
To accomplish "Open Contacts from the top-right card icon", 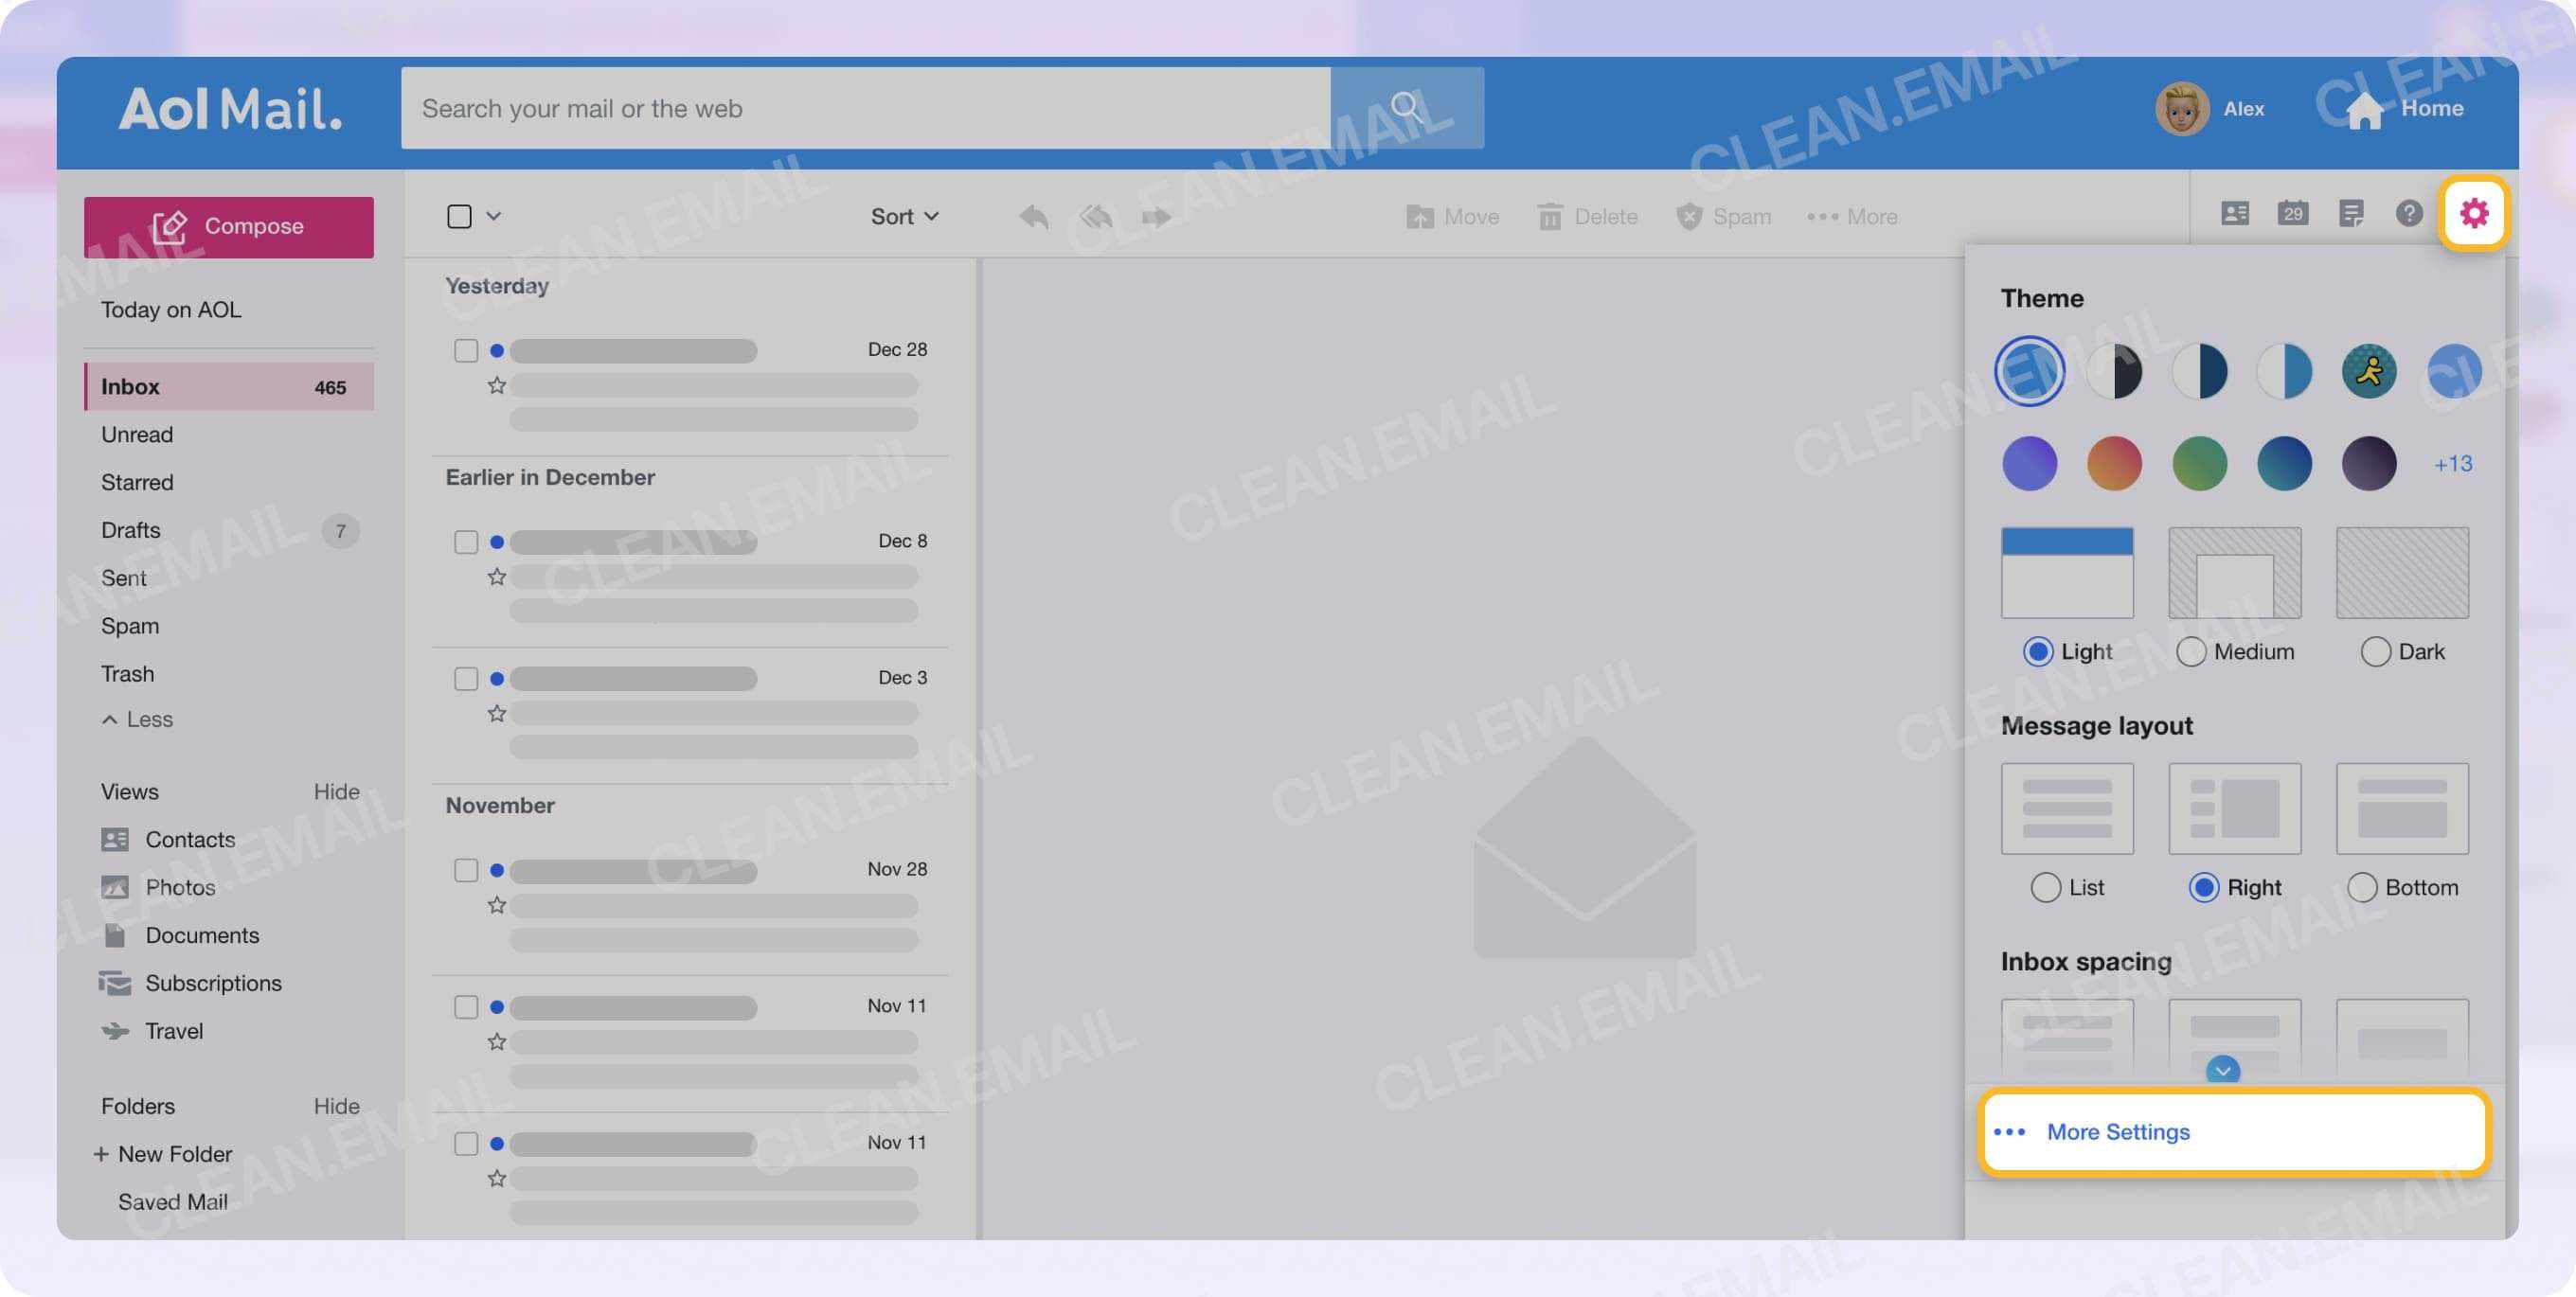I will 2236,212.
